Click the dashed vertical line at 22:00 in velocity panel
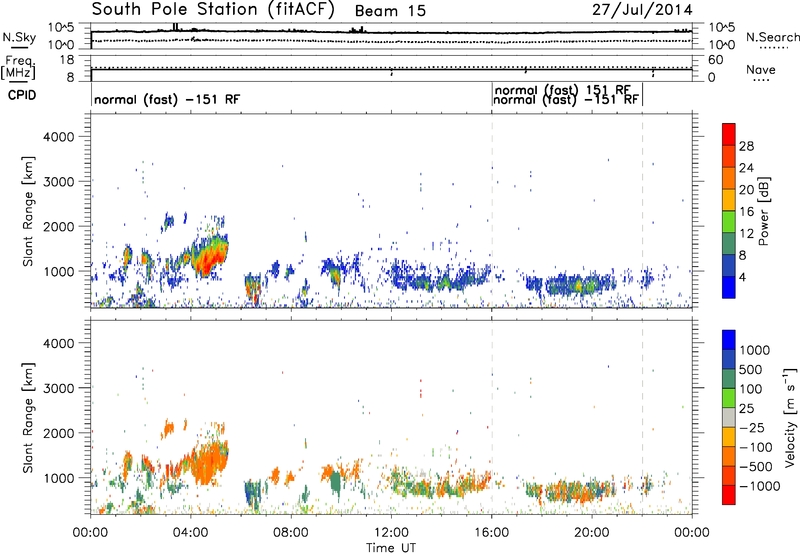Screen dimensions: 800x554 642,417
